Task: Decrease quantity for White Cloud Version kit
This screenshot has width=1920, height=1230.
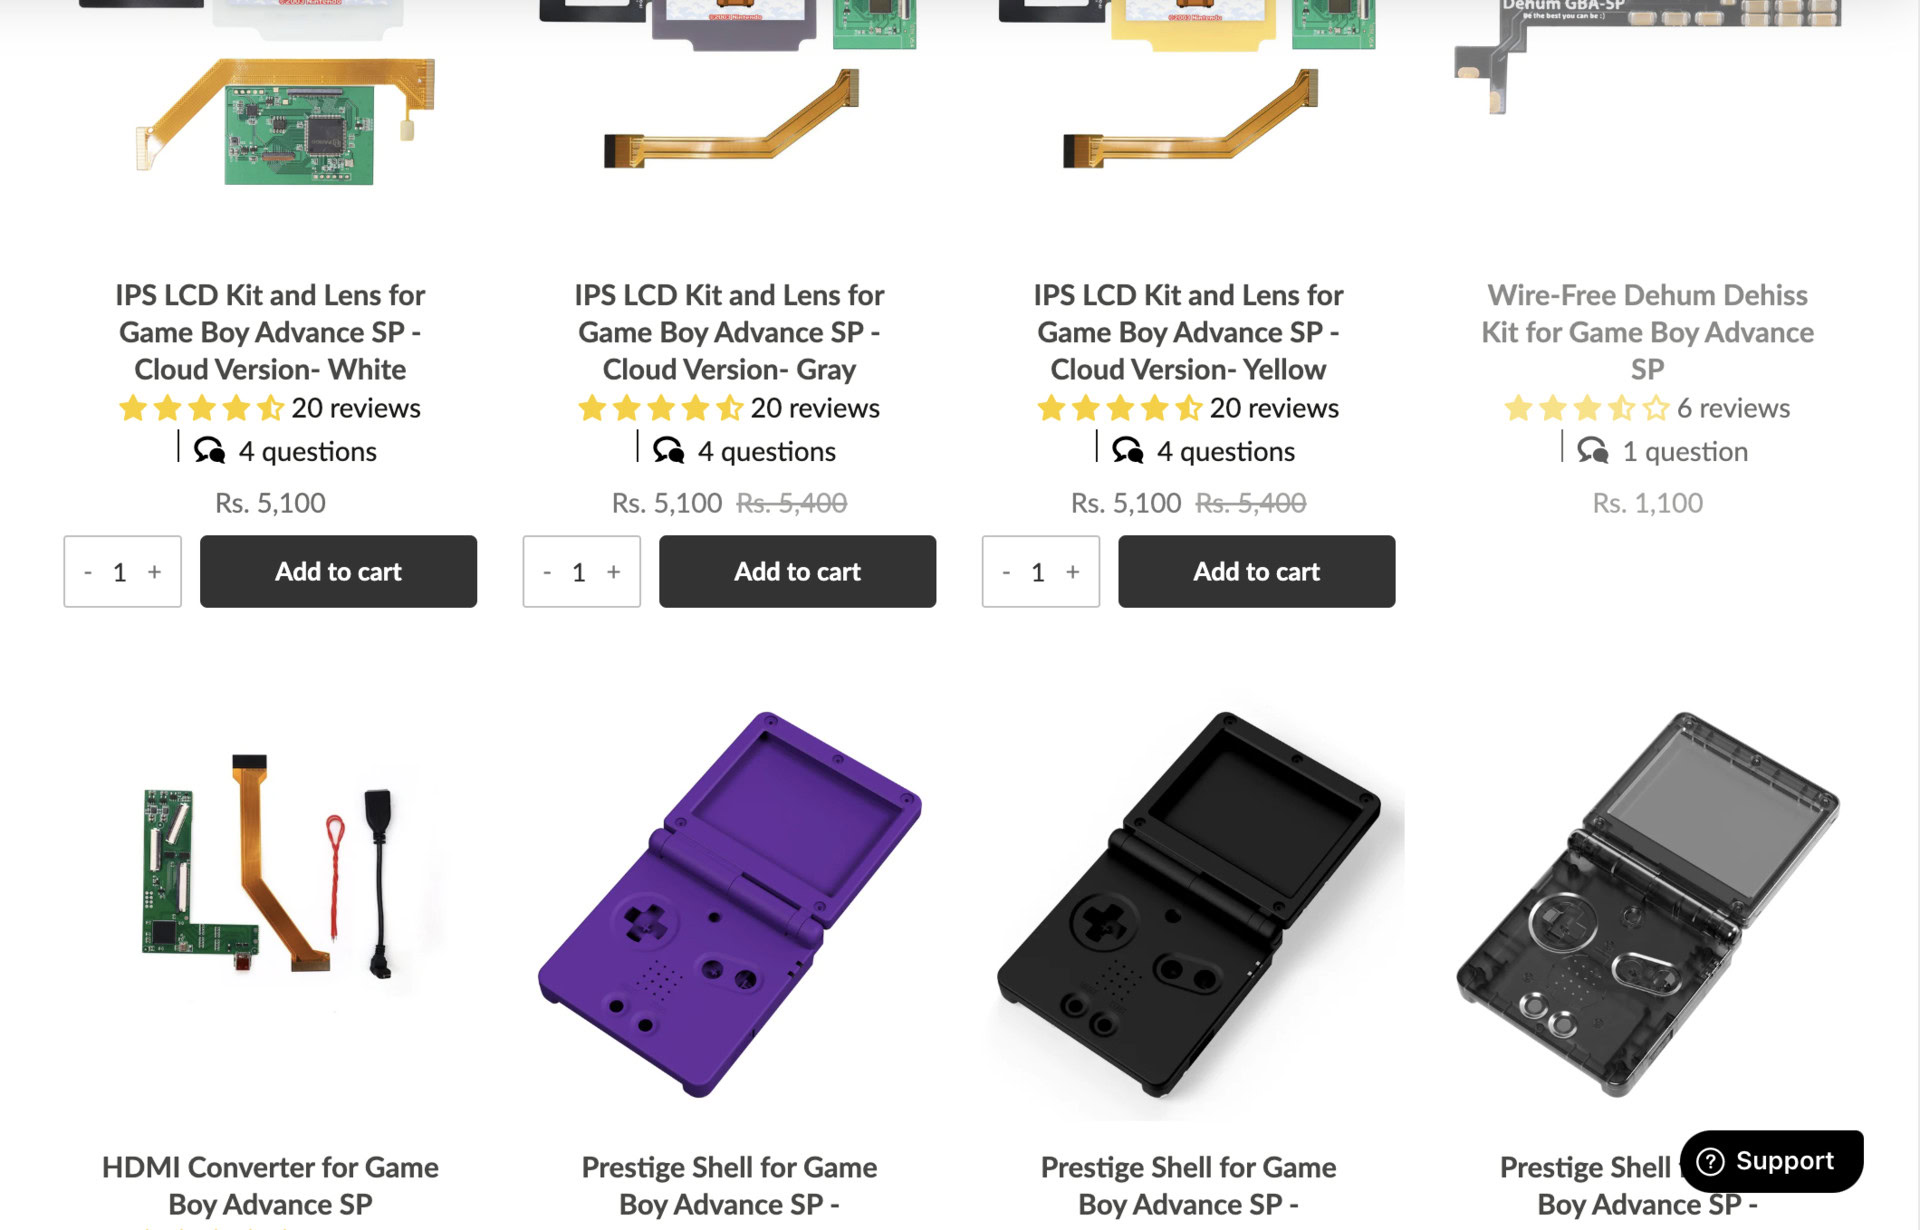Action: click(88, 572)
